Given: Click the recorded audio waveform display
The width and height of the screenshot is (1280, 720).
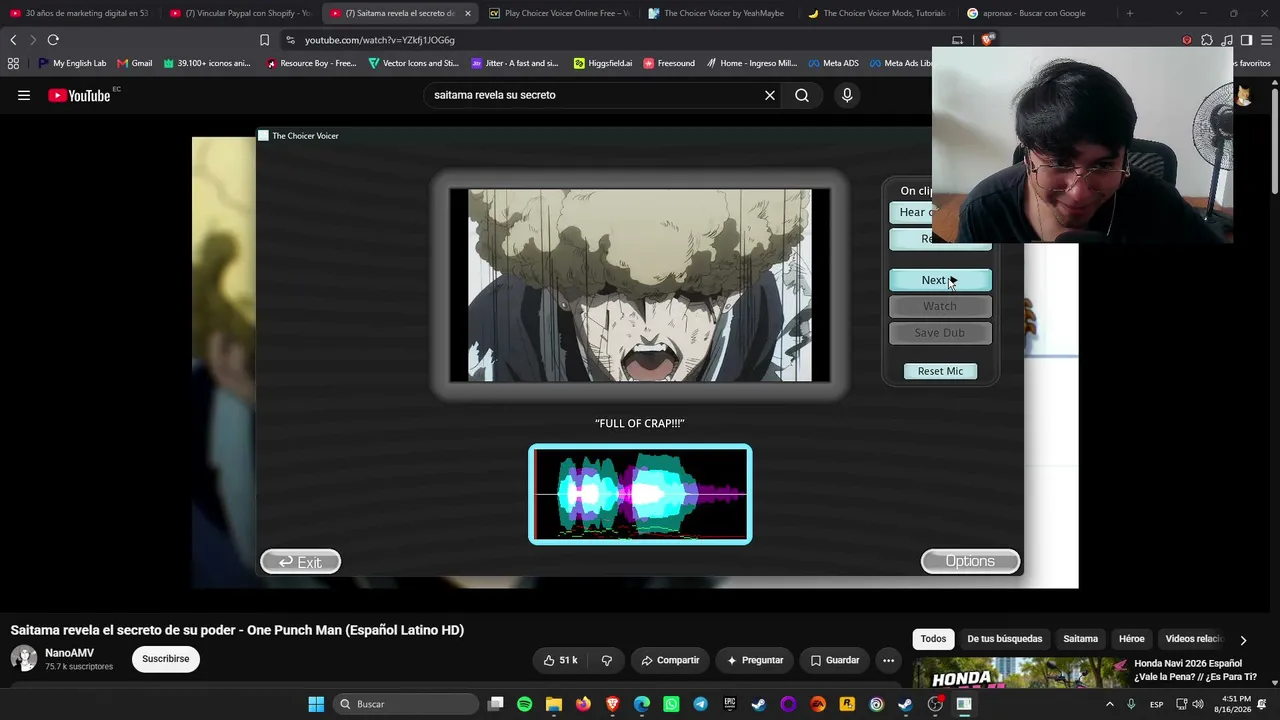Looking at the screenshot, I should pos(640,494).
